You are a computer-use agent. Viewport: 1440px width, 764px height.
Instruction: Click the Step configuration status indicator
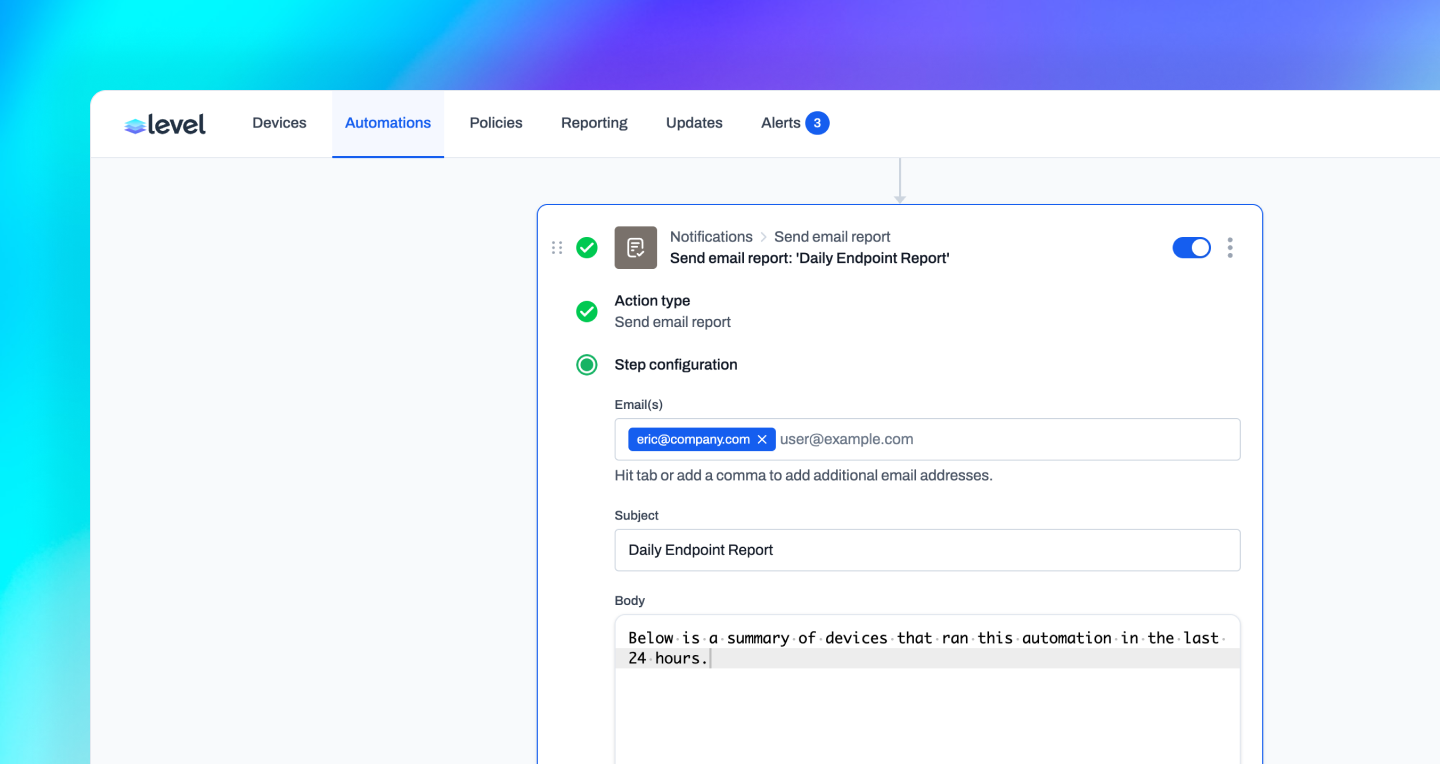pos(587,365)
